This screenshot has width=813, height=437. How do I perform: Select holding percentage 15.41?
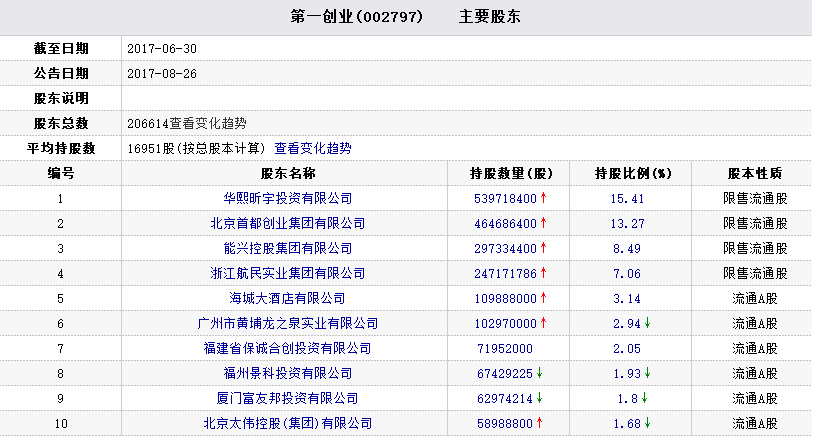(x=627, y=199)
